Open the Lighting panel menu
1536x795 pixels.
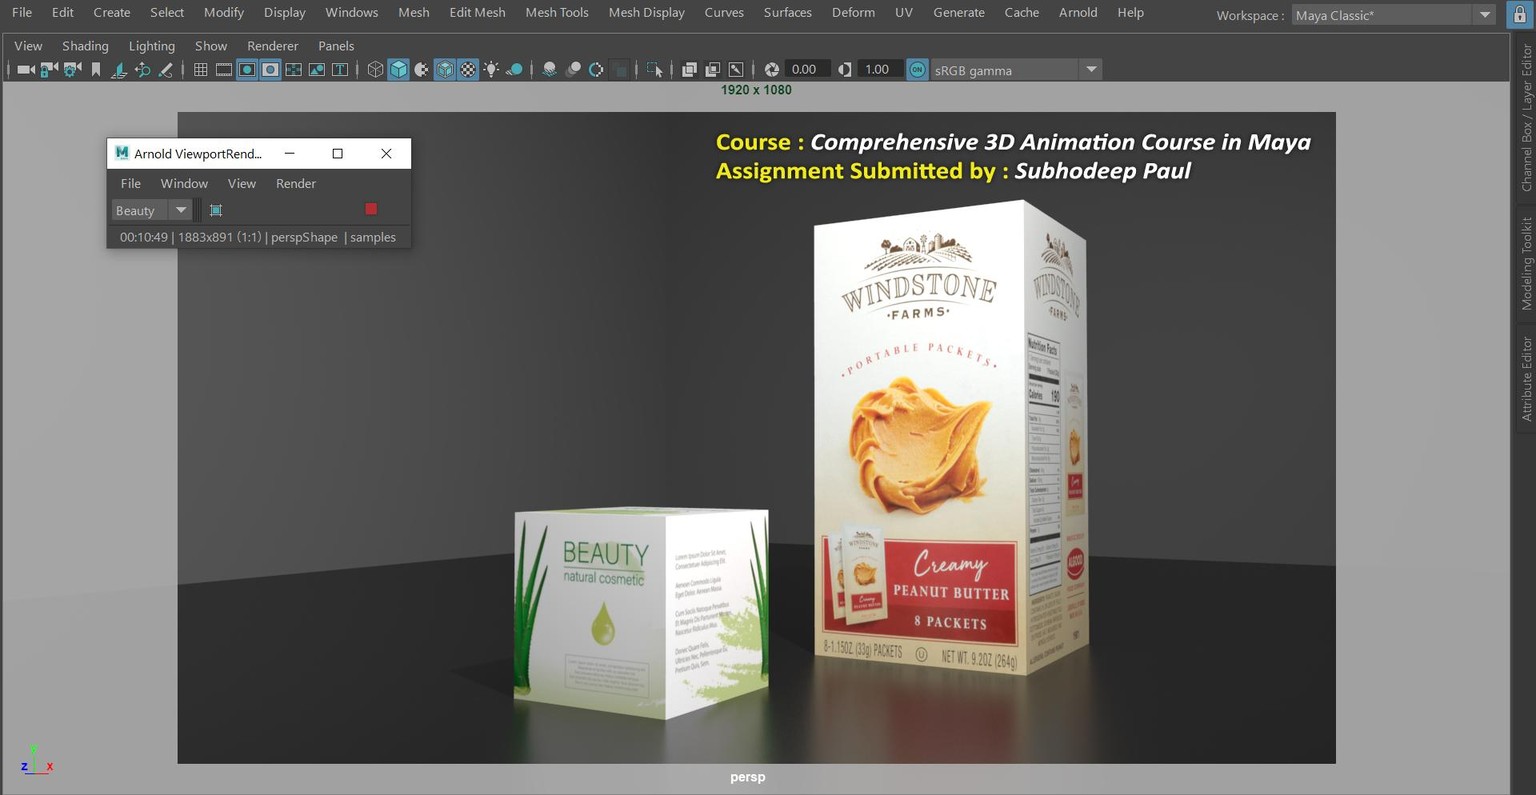tap(152, 46)
